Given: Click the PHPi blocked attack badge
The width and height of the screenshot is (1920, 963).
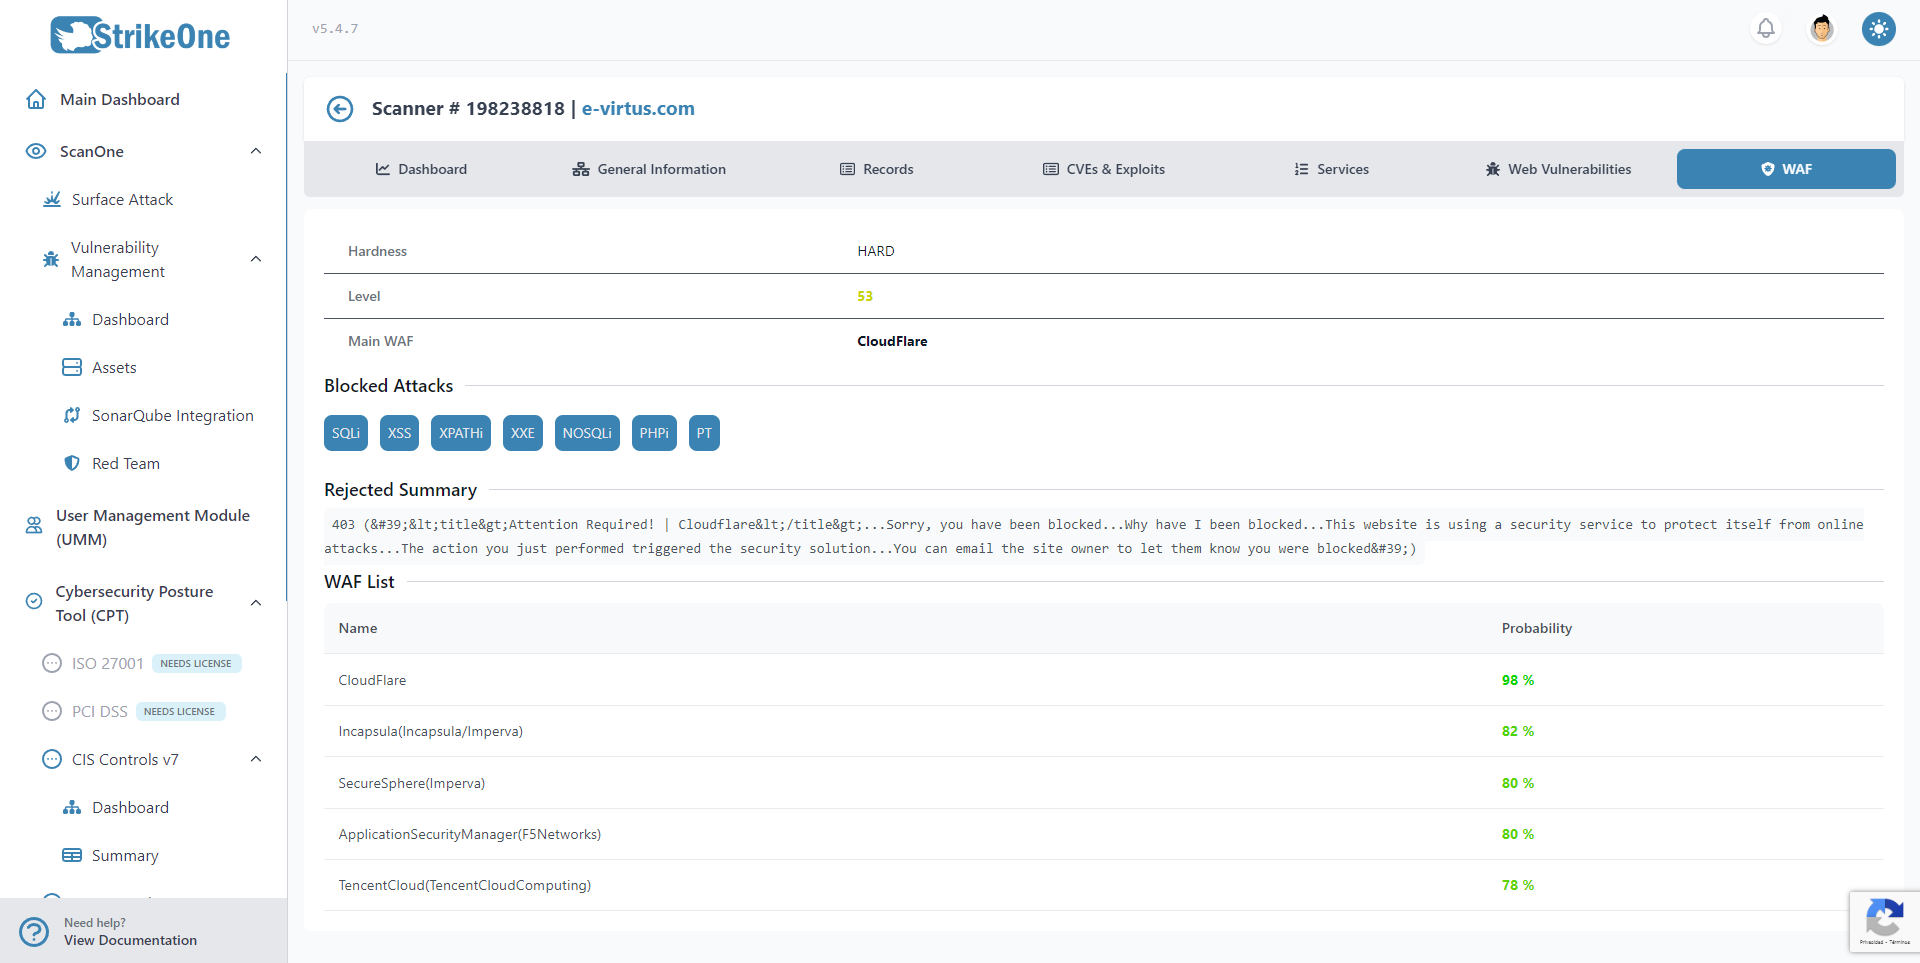Looking at the screenshot, I should [x=654, y=433].
